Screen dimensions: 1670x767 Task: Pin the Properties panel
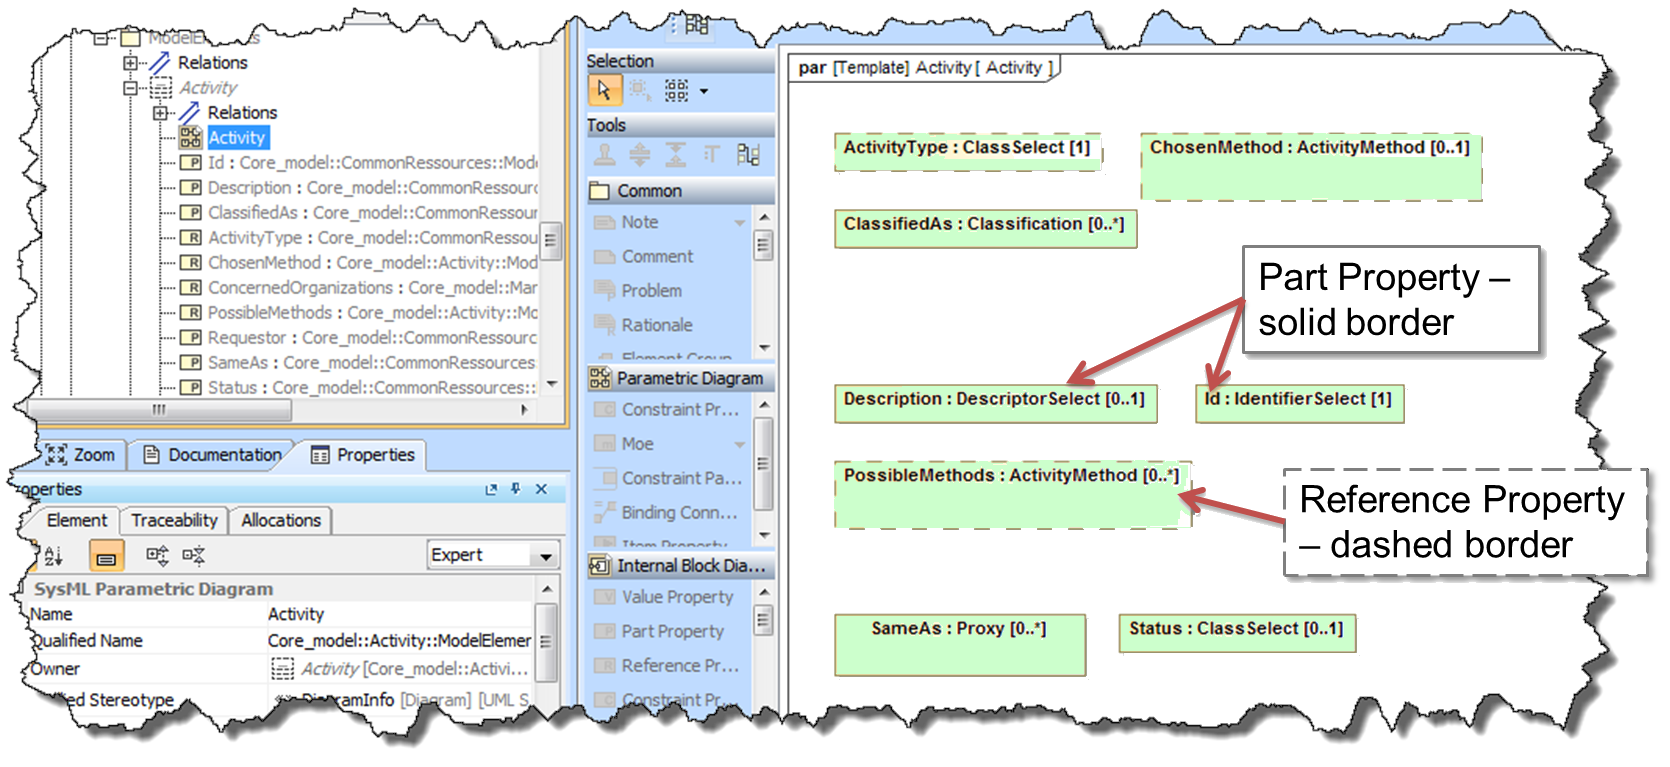click(x=516, y=489)
